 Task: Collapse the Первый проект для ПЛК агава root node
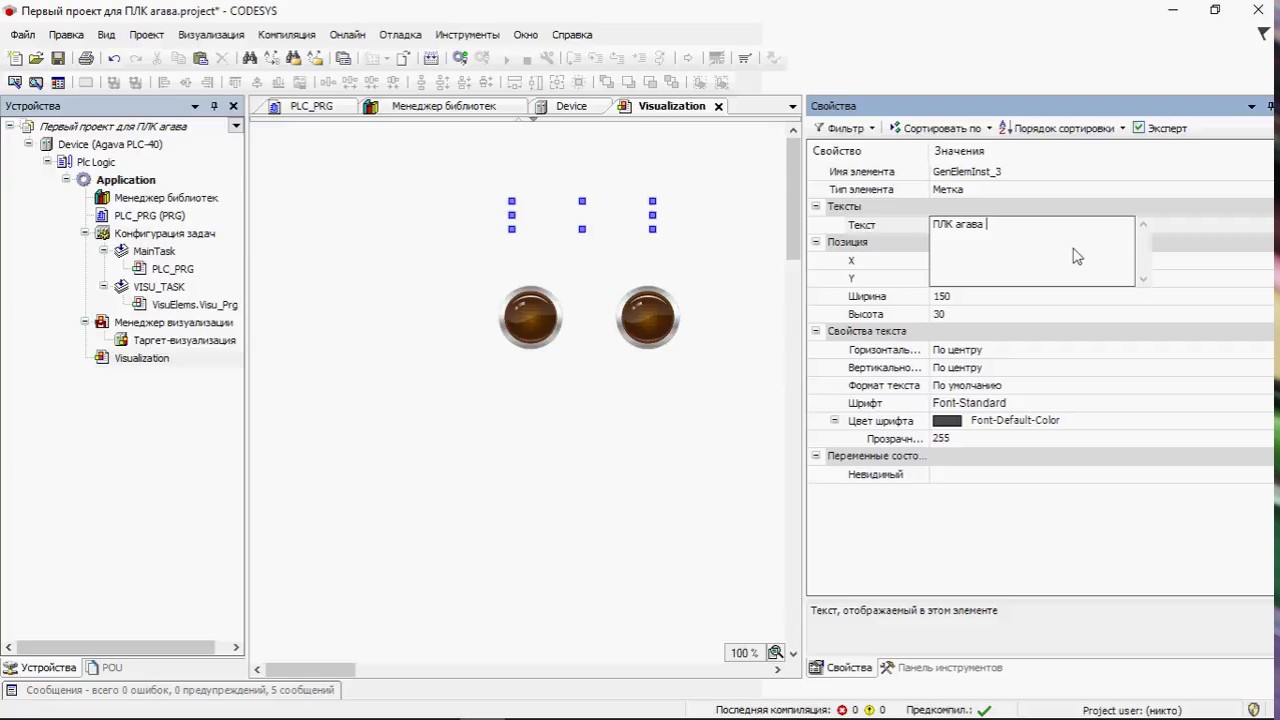tap(10, 126)
